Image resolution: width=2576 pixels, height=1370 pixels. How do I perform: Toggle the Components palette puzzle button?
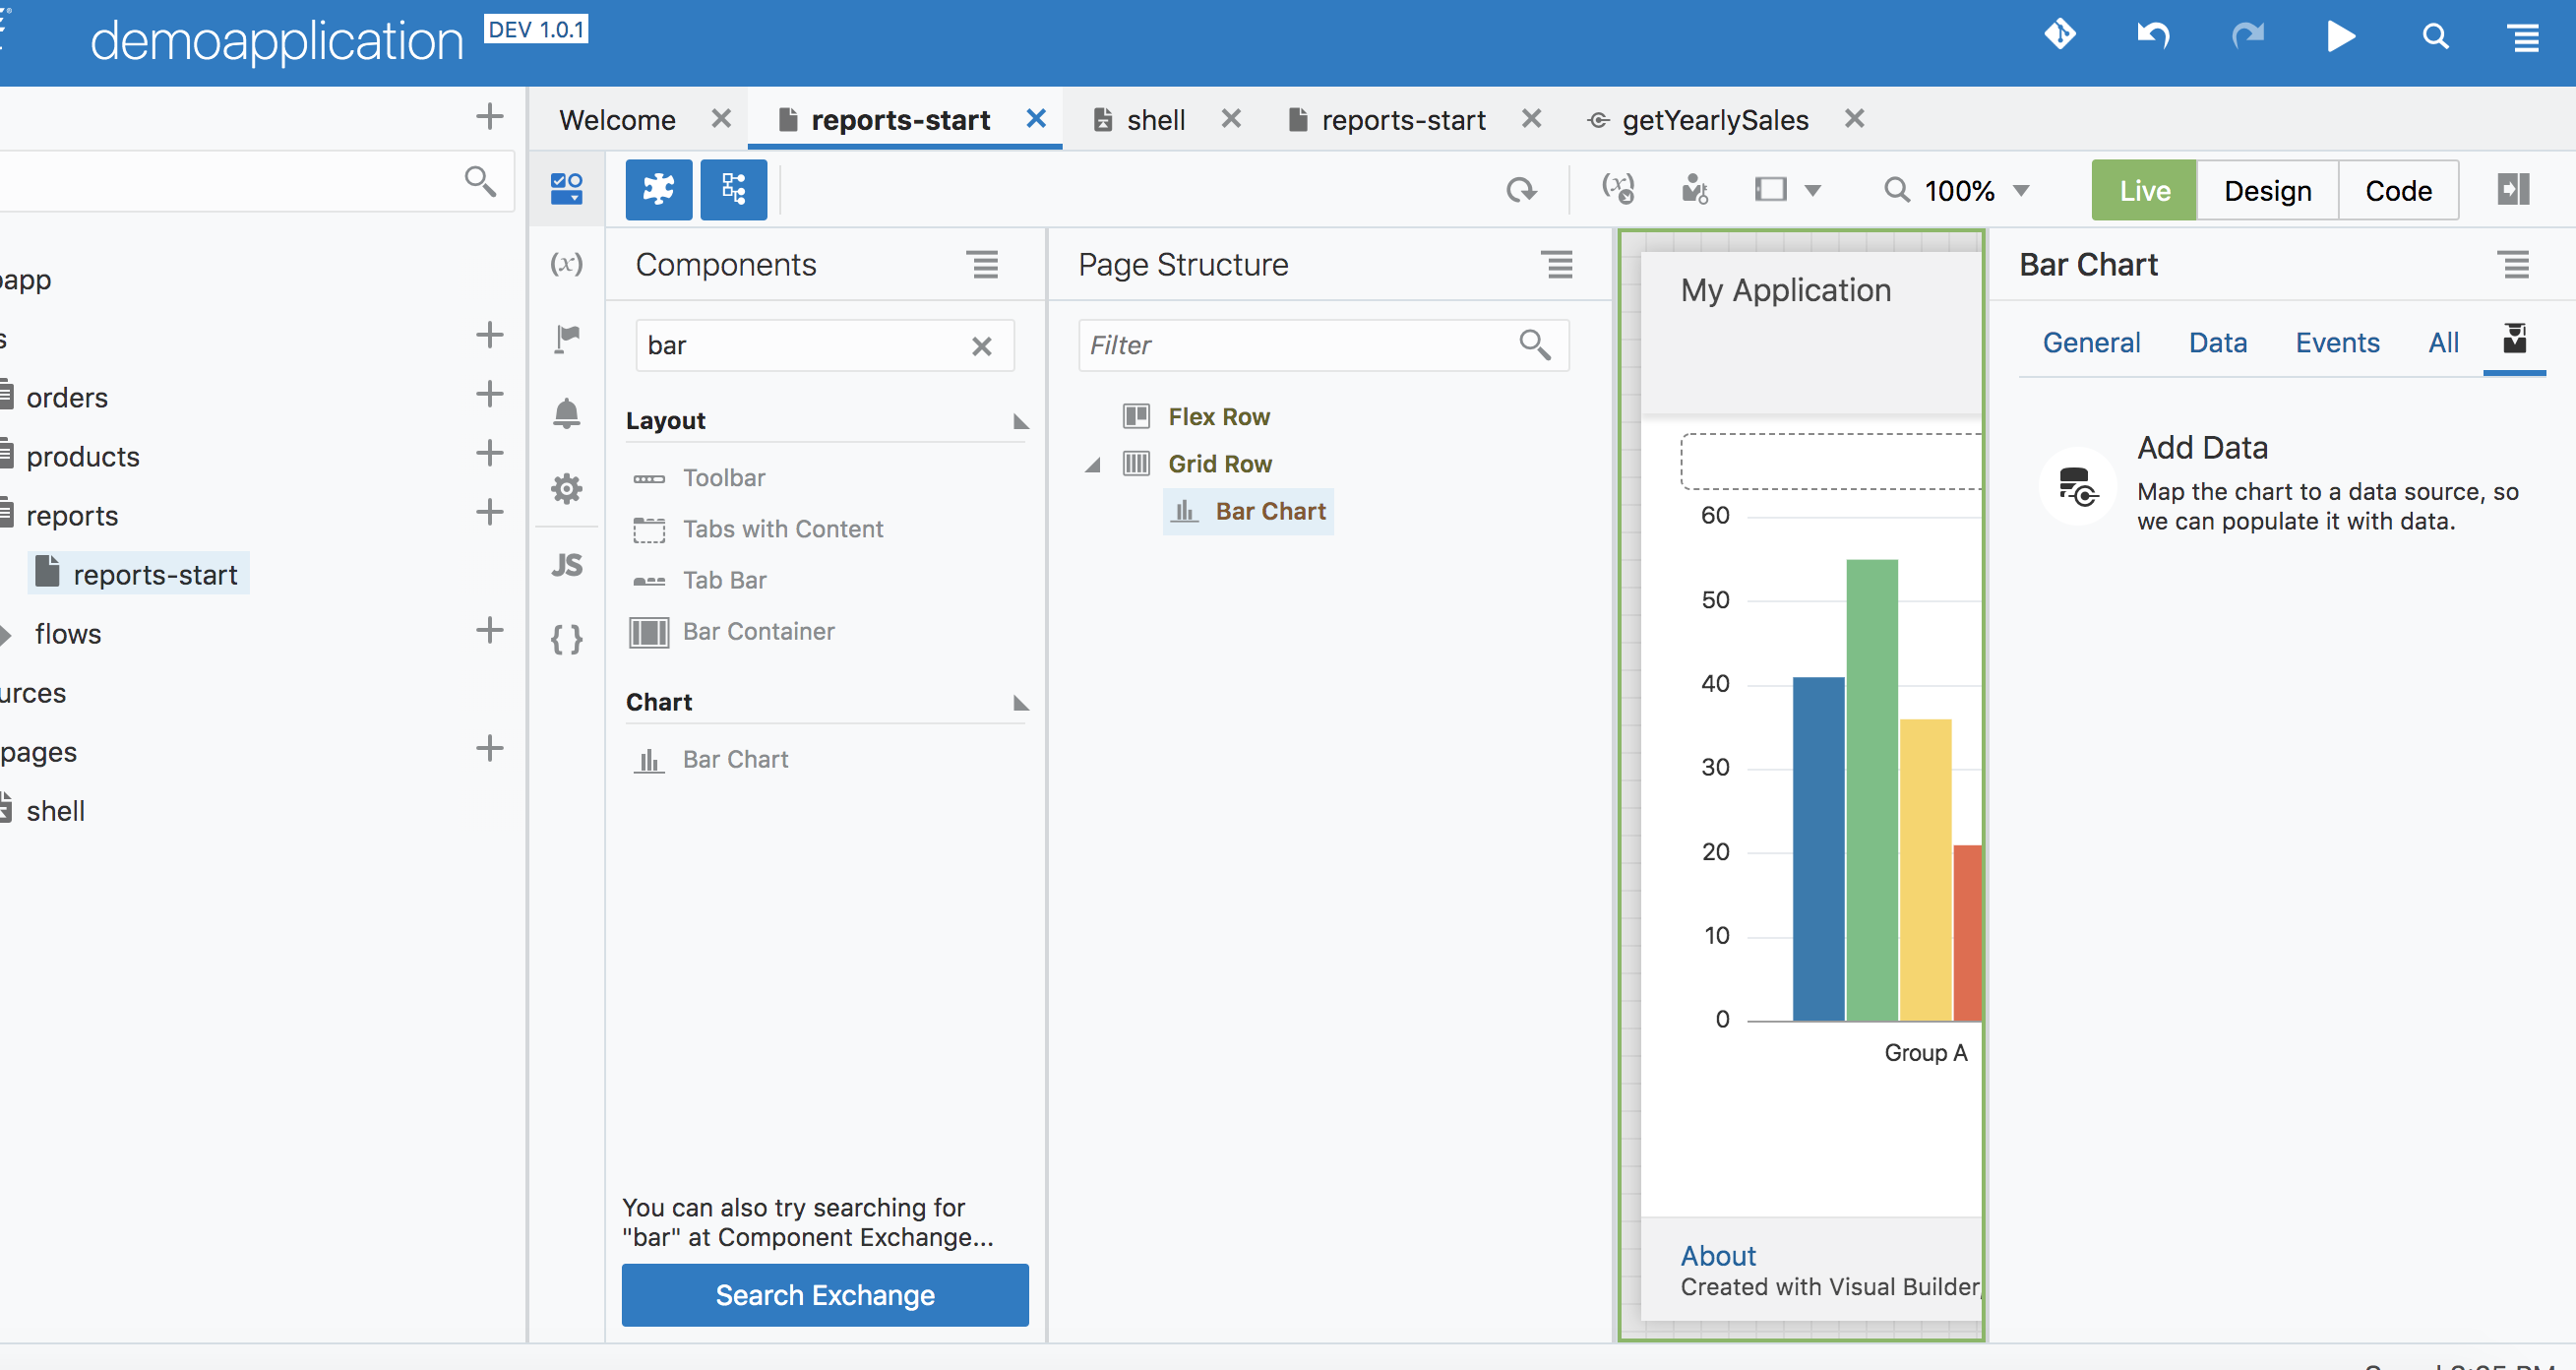click(659, 189)
